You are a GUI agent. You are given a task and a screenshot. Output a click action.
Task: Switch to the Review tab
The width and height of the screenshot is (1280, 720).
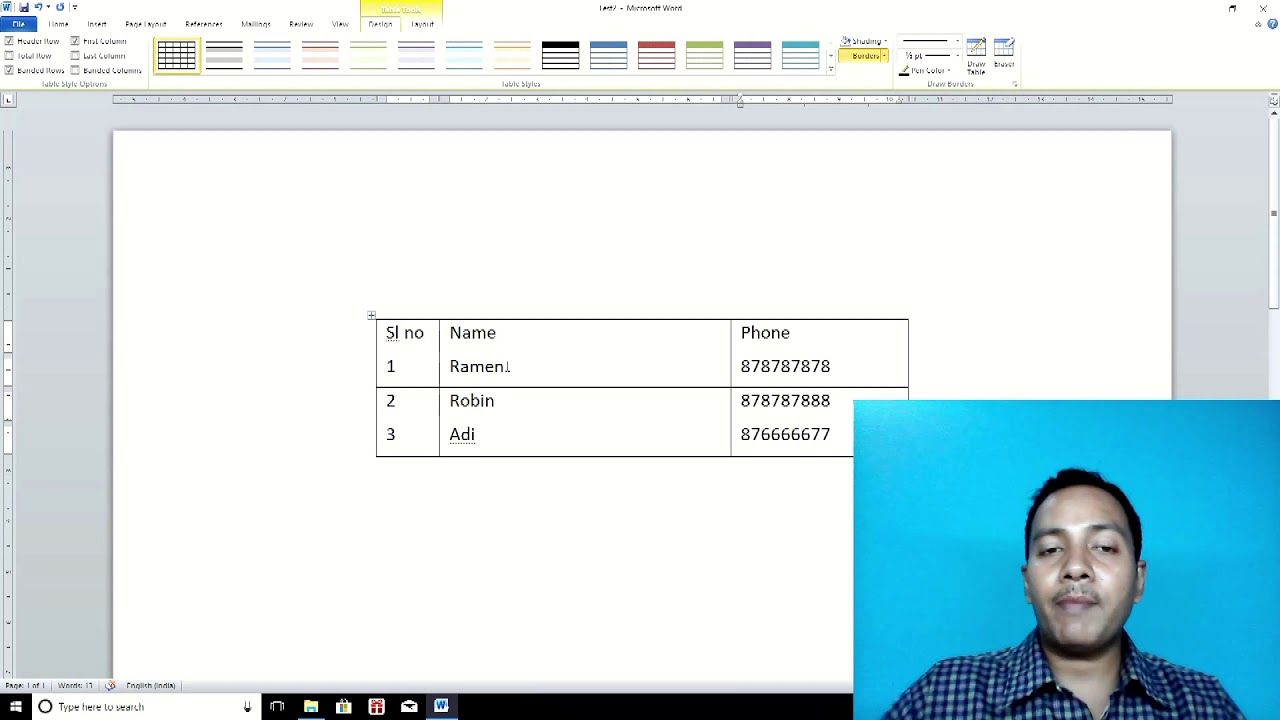click(x=301, y=24)
